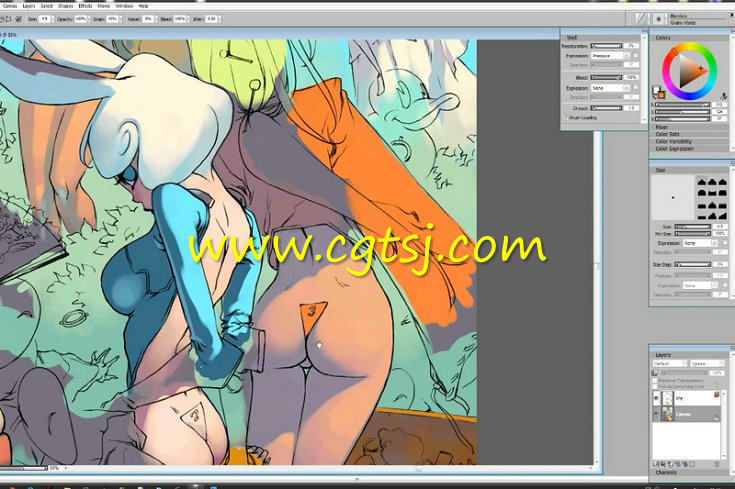Image resolution: width=735 pixels, height=489 pixels.
Task: Click the paper selector icon in the property bar
Action: [x=640, y=19]
